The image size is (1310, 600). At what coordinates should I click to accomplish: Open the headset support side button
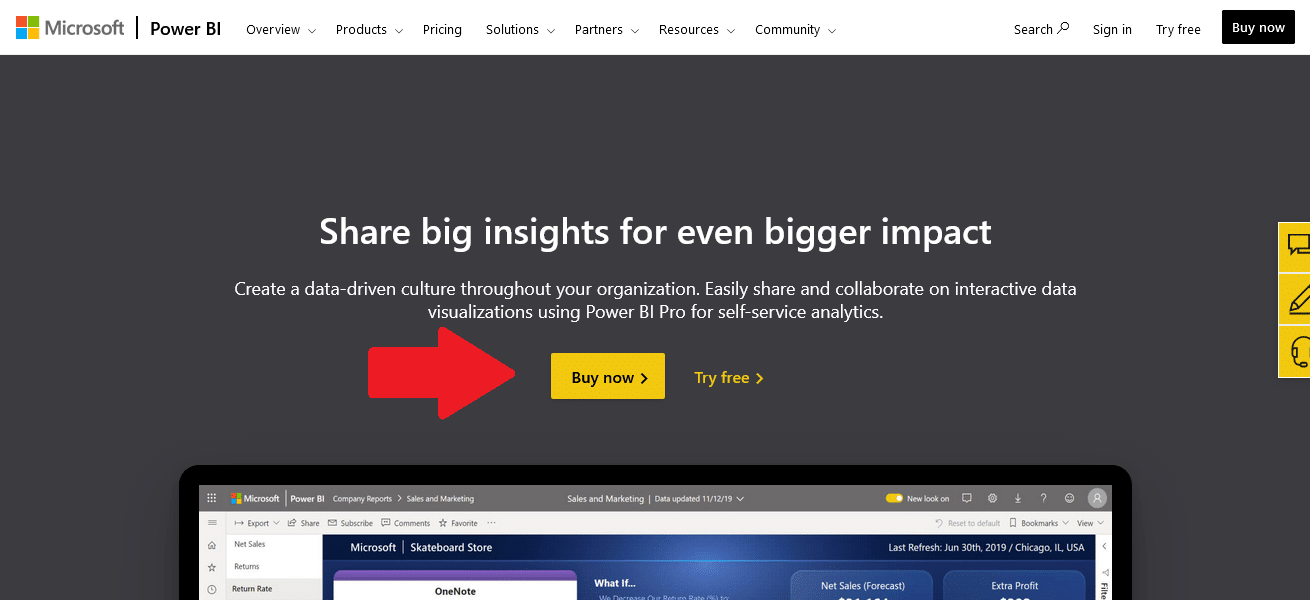coord(1296,352)
